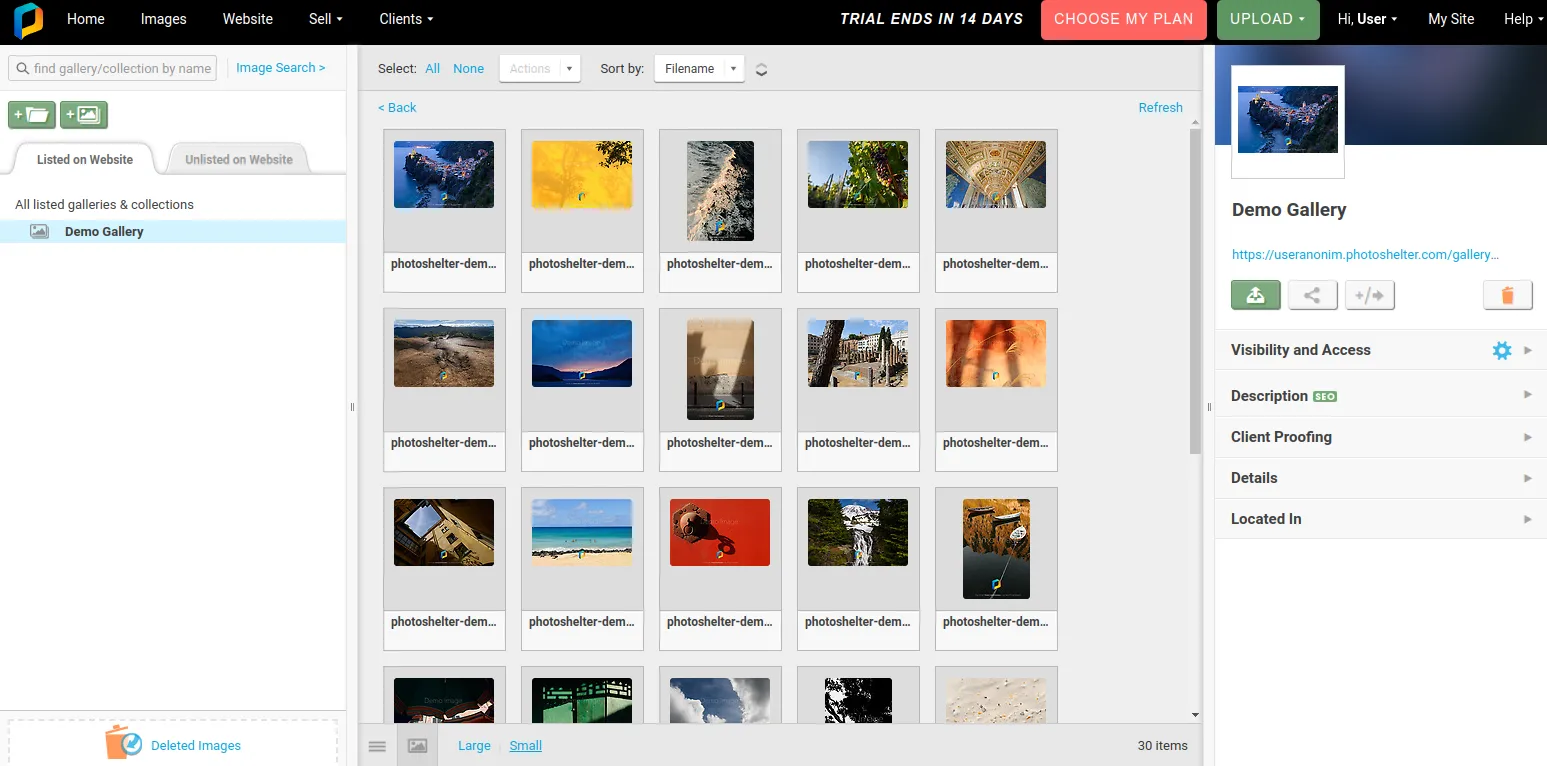Click the Select None link

click(x=468, y=69)
